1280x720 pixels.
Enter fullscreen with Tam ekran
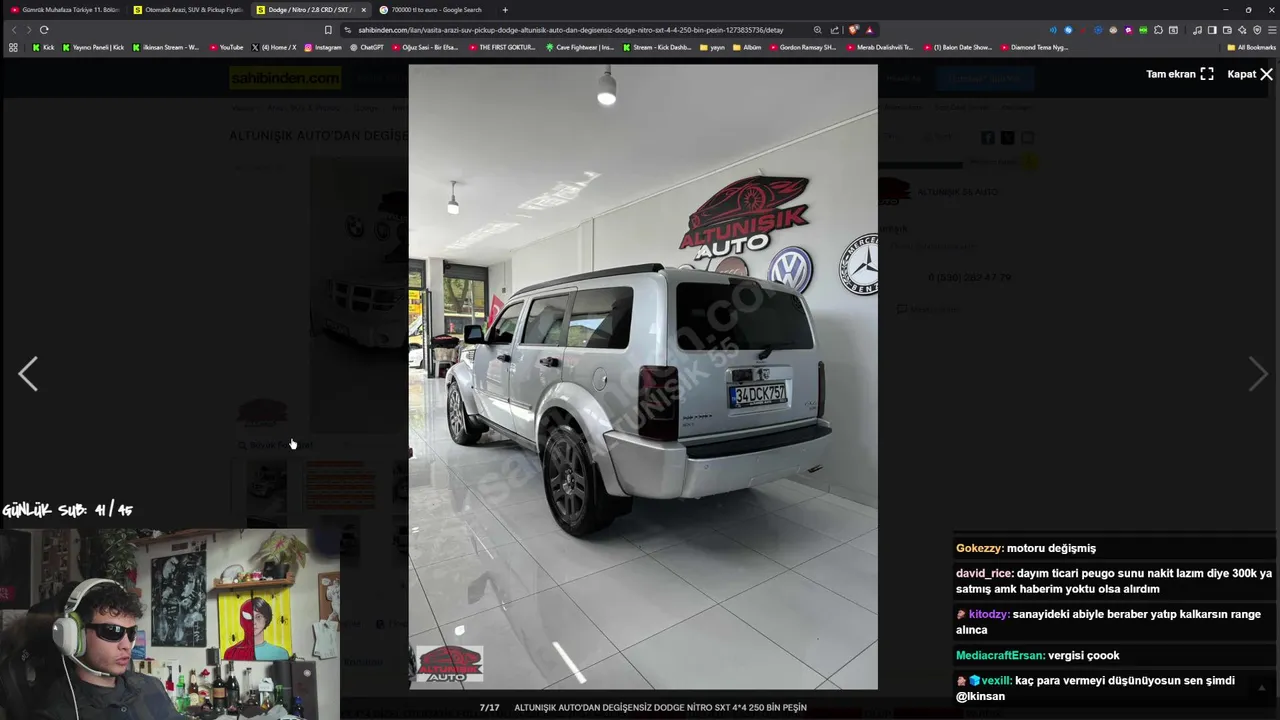coord(1180,74)
